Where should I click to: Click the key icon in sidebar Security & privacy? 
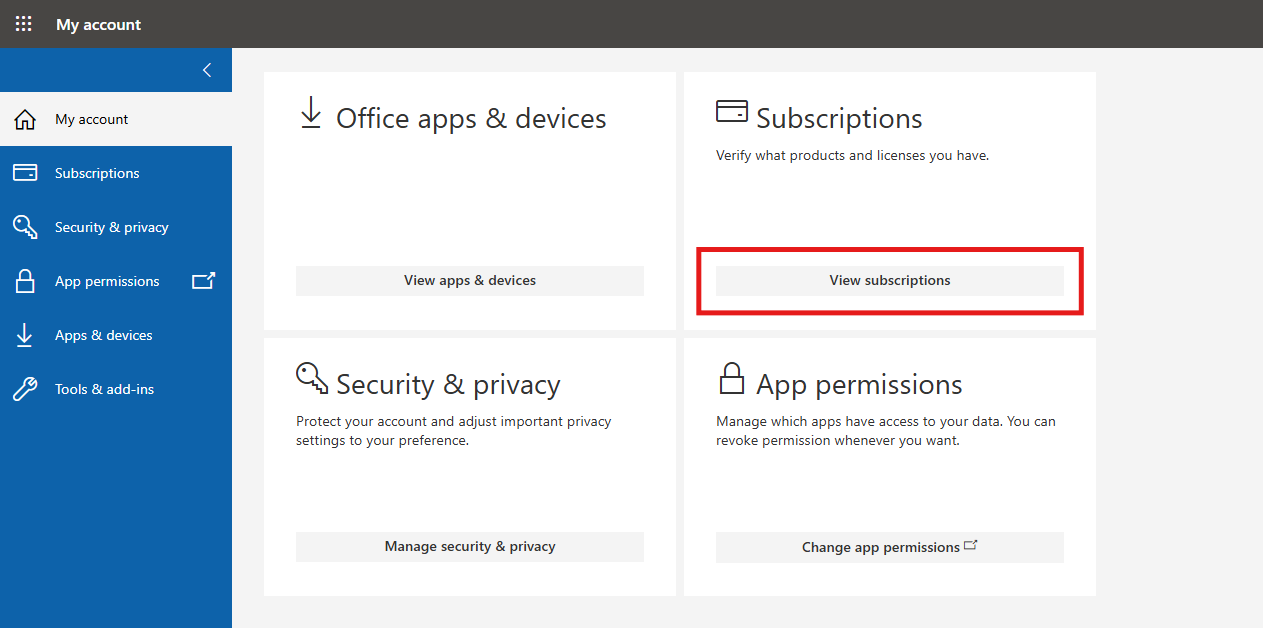click(25, 227)
